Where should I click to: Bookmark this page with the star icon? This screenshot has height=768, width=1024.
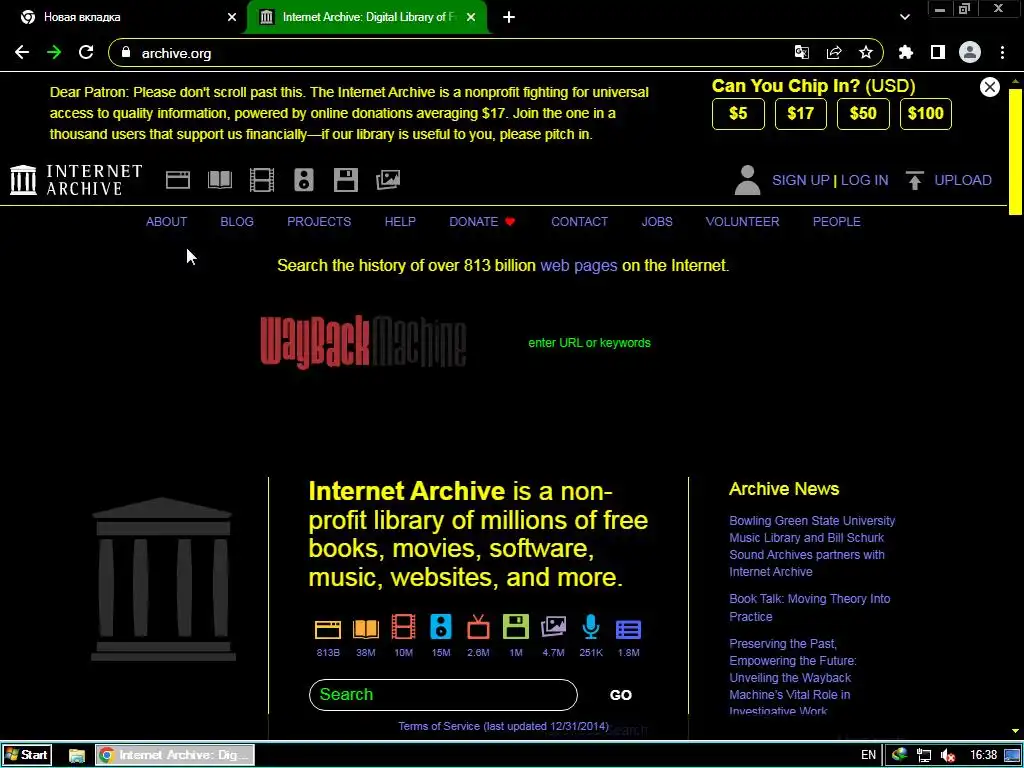[866, 52]
